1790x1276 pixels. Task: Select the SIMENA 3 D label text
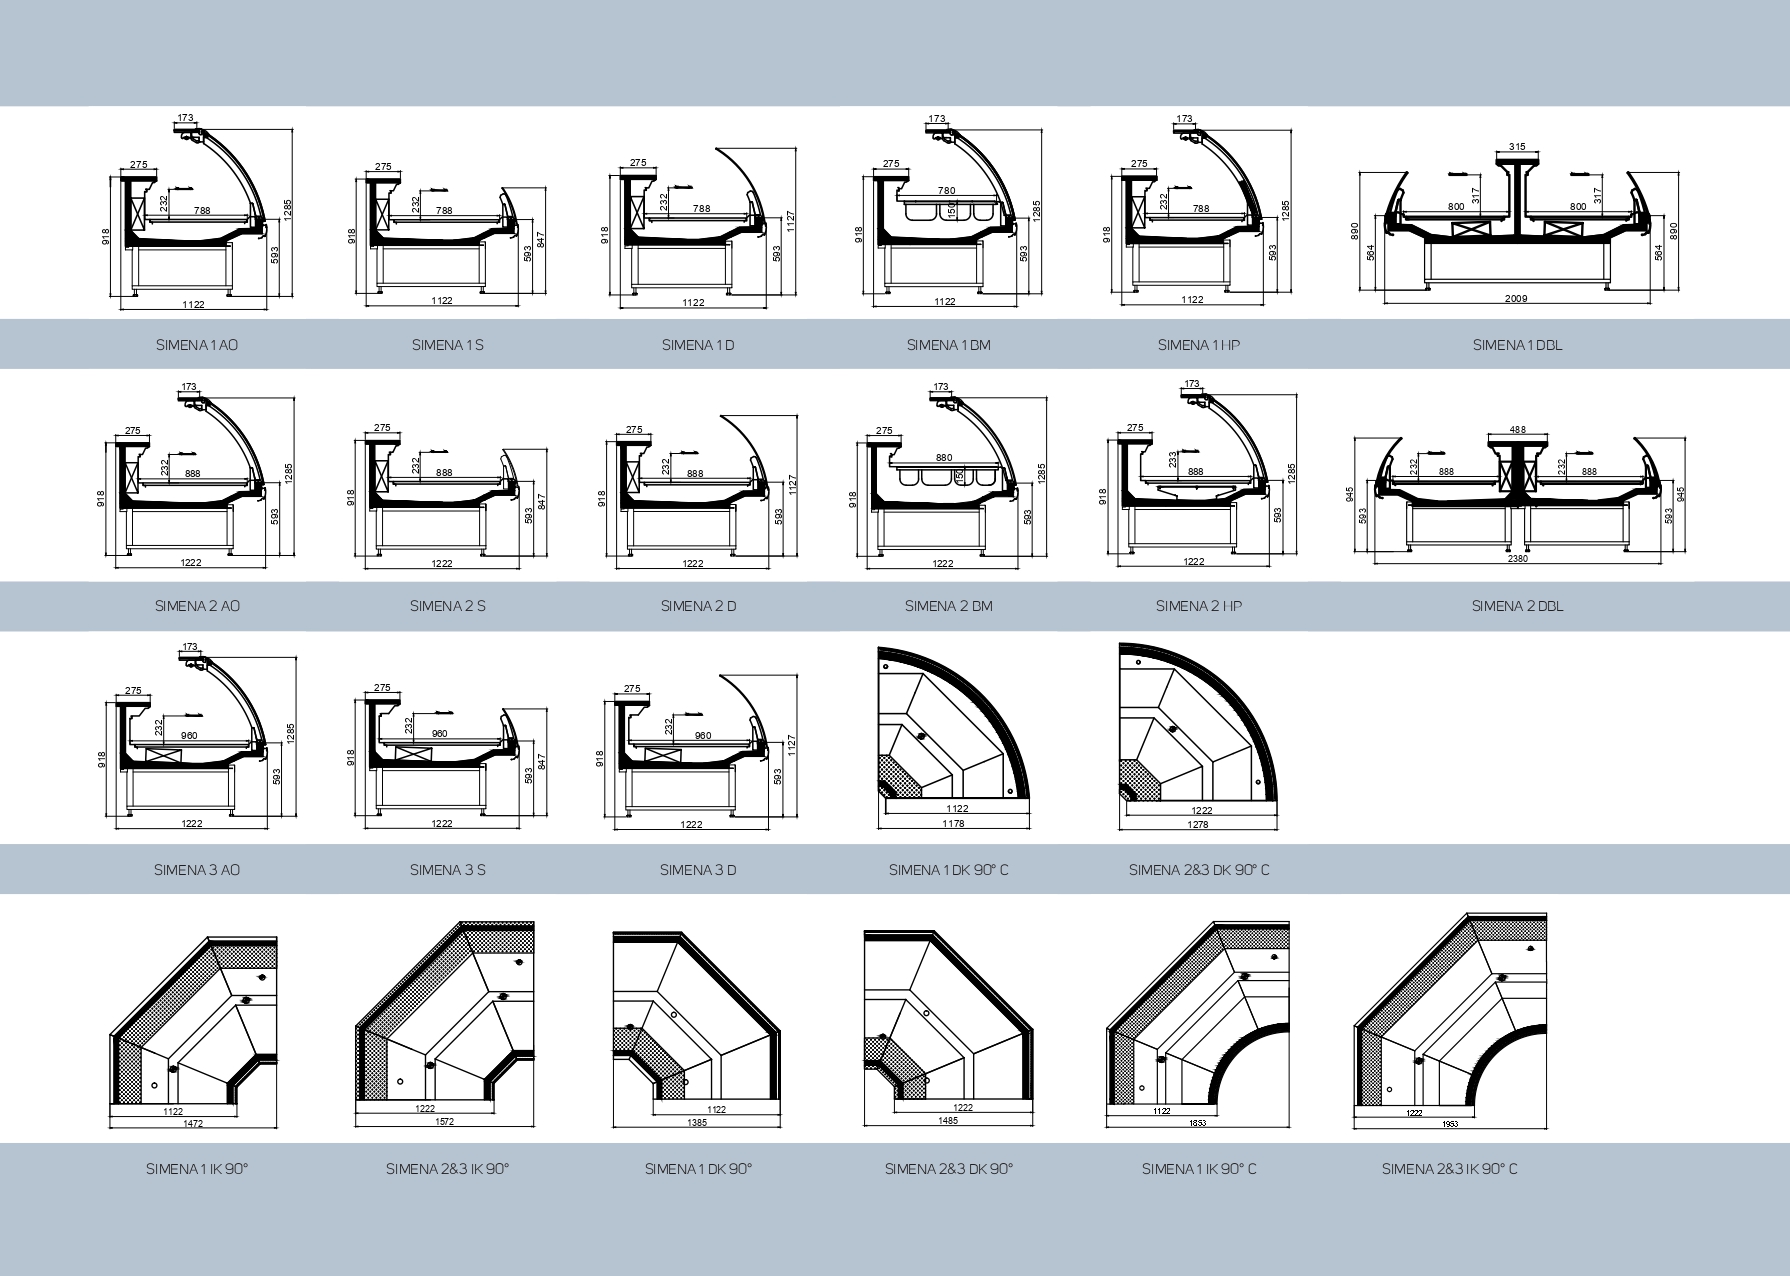[x=698, y=870]
